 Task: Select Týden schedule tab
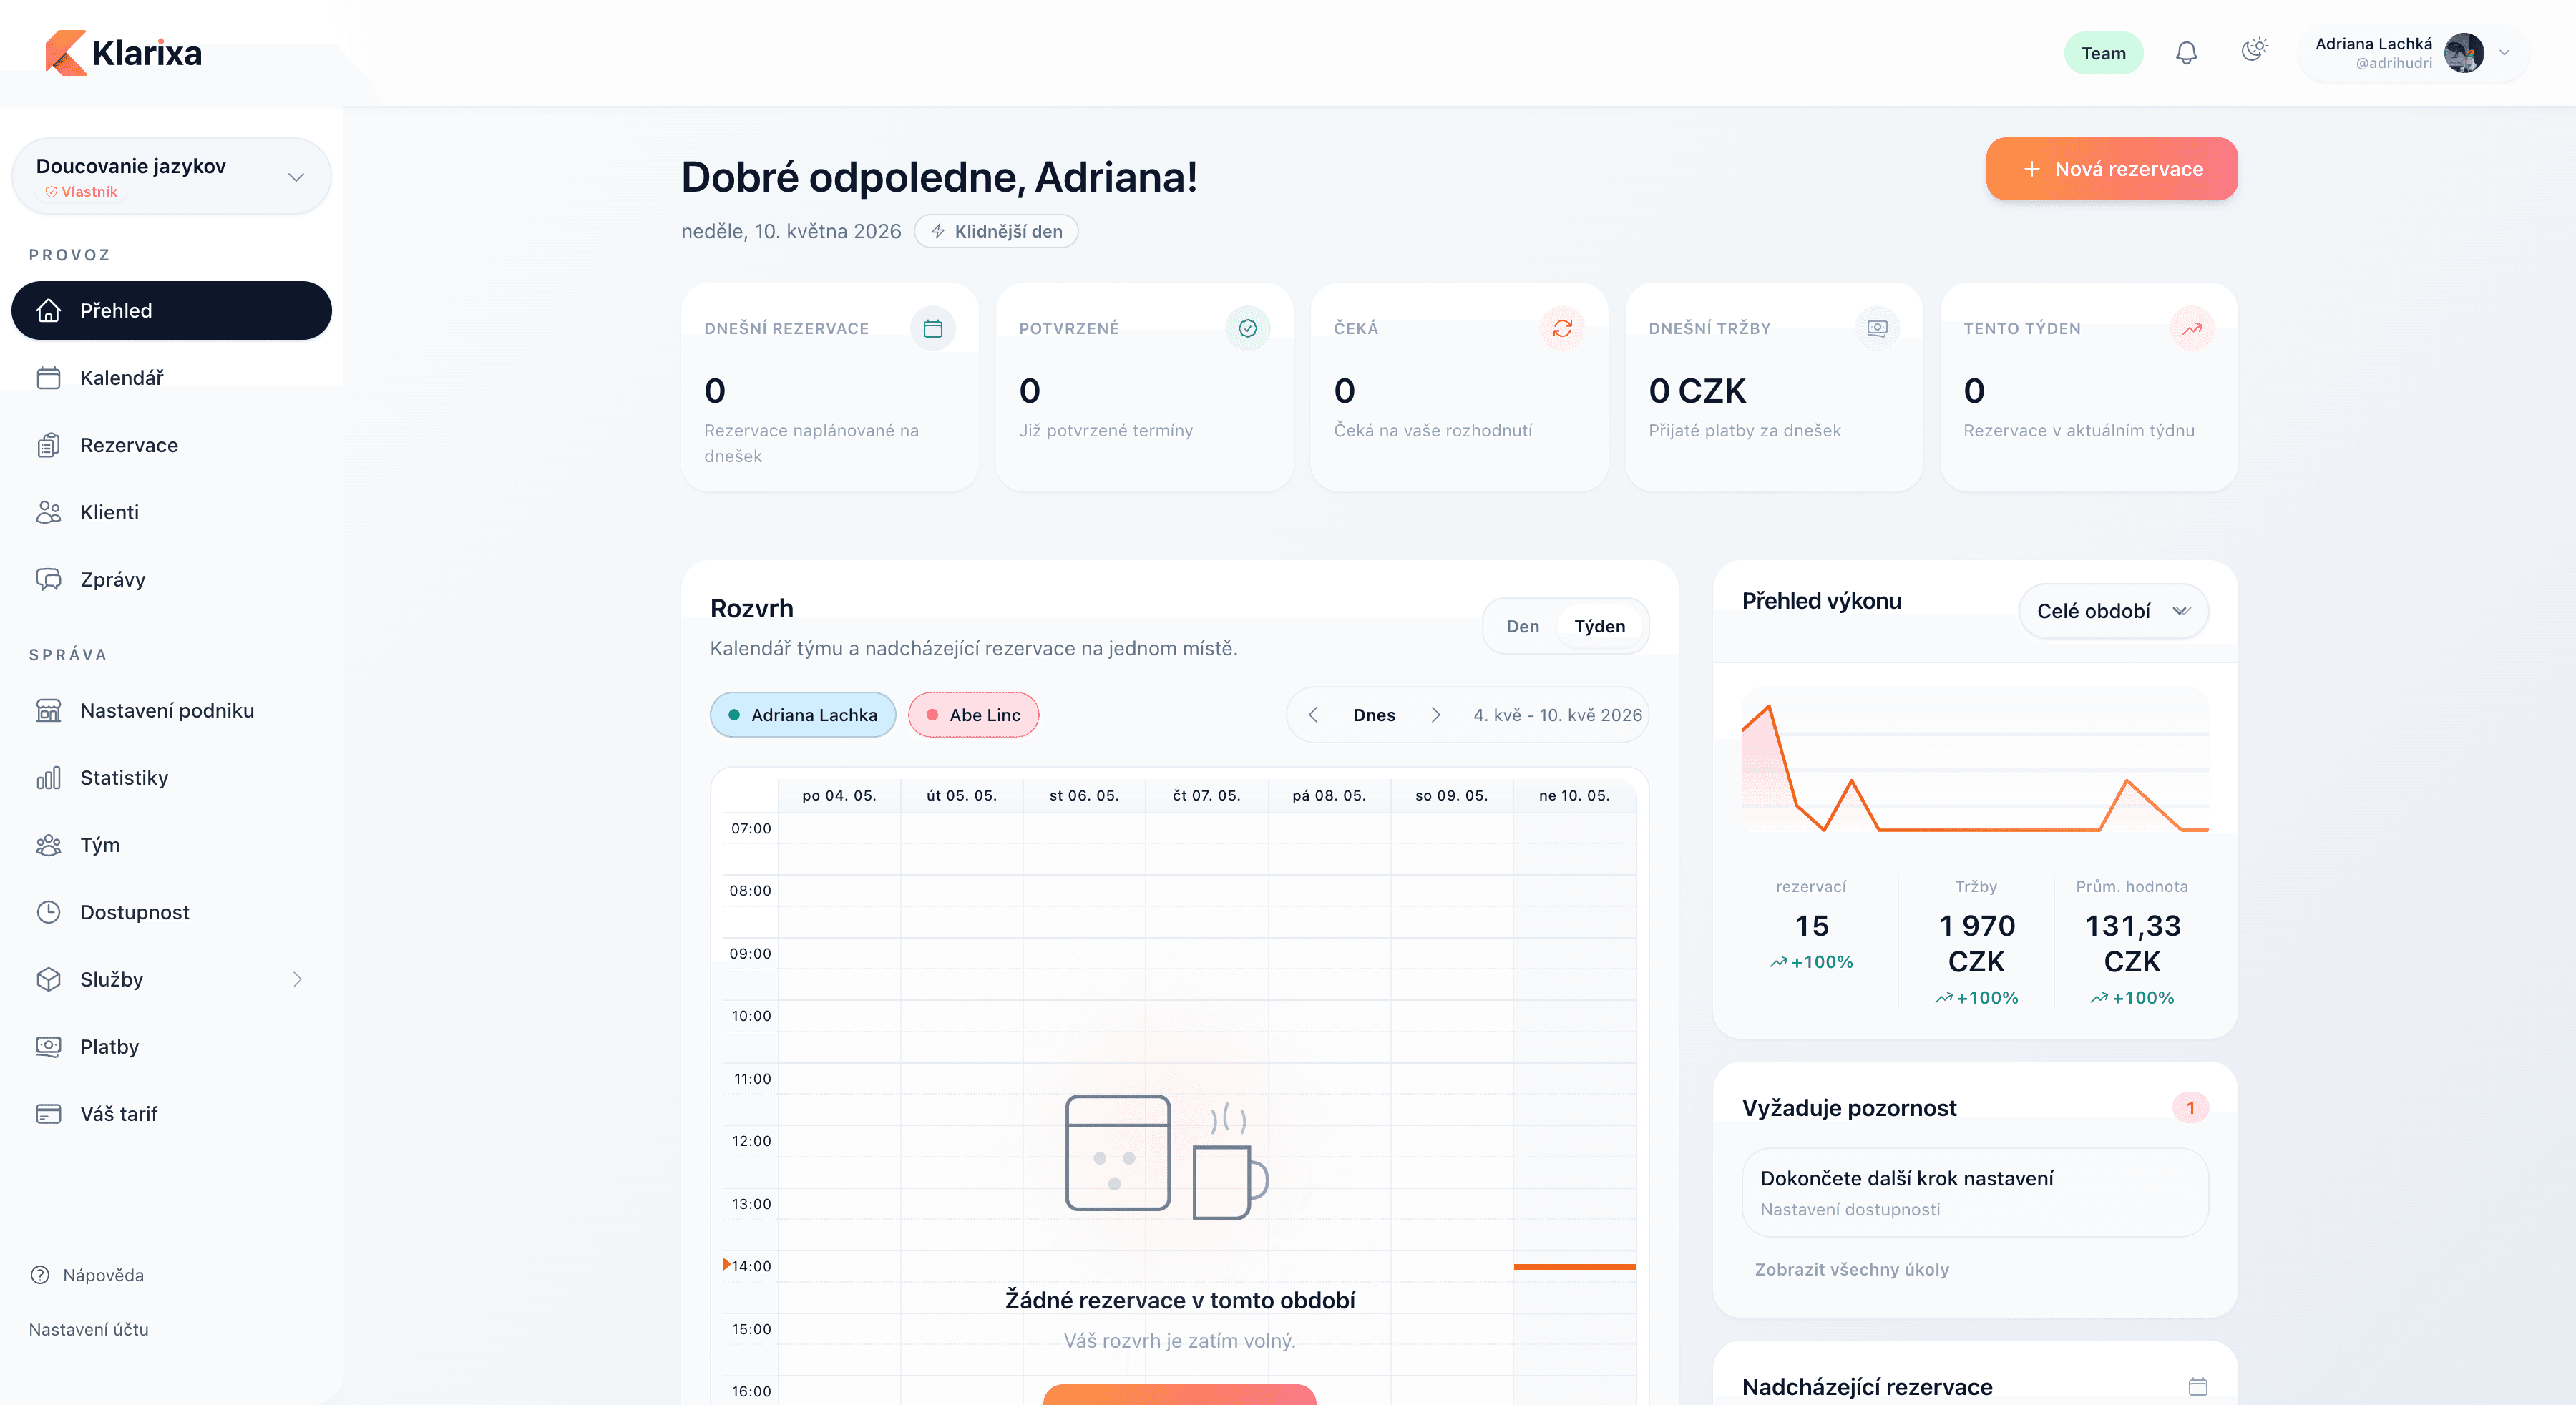[x=1599, y=626]
